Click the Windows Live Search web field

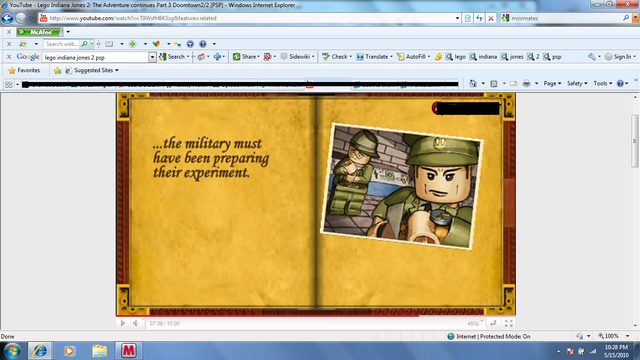pyautogui.click(x=62, y=44)
